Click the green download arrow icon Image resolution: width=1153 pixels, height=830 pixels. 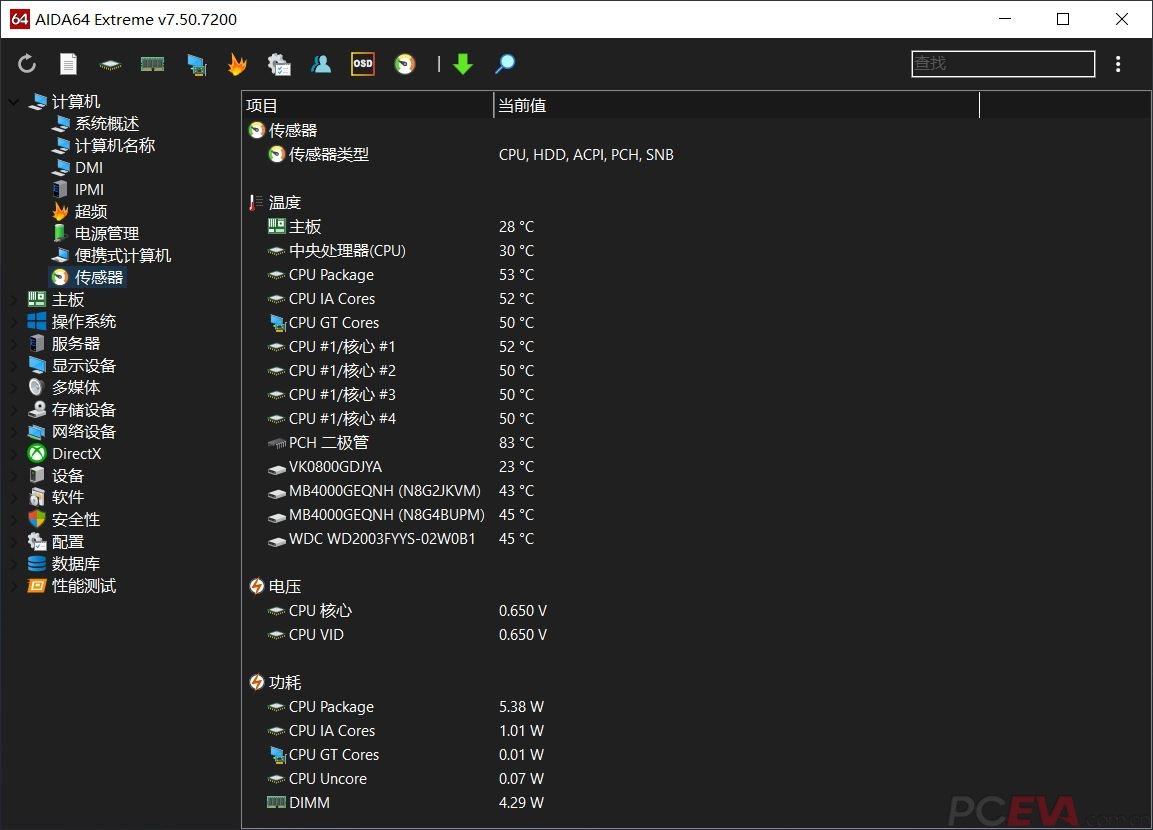463,64
